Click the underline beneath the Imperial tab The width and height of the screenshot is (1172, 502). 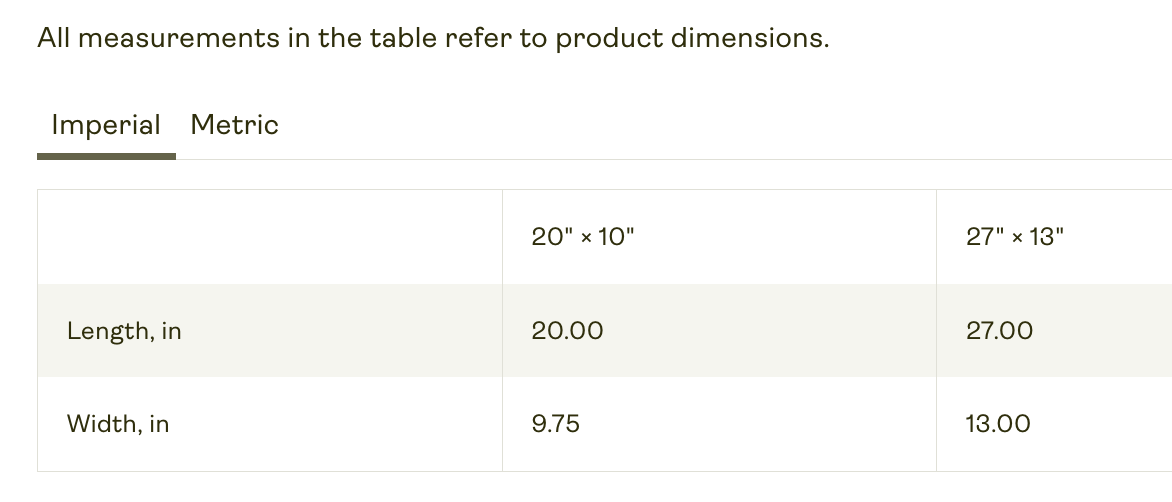[106, 156]
